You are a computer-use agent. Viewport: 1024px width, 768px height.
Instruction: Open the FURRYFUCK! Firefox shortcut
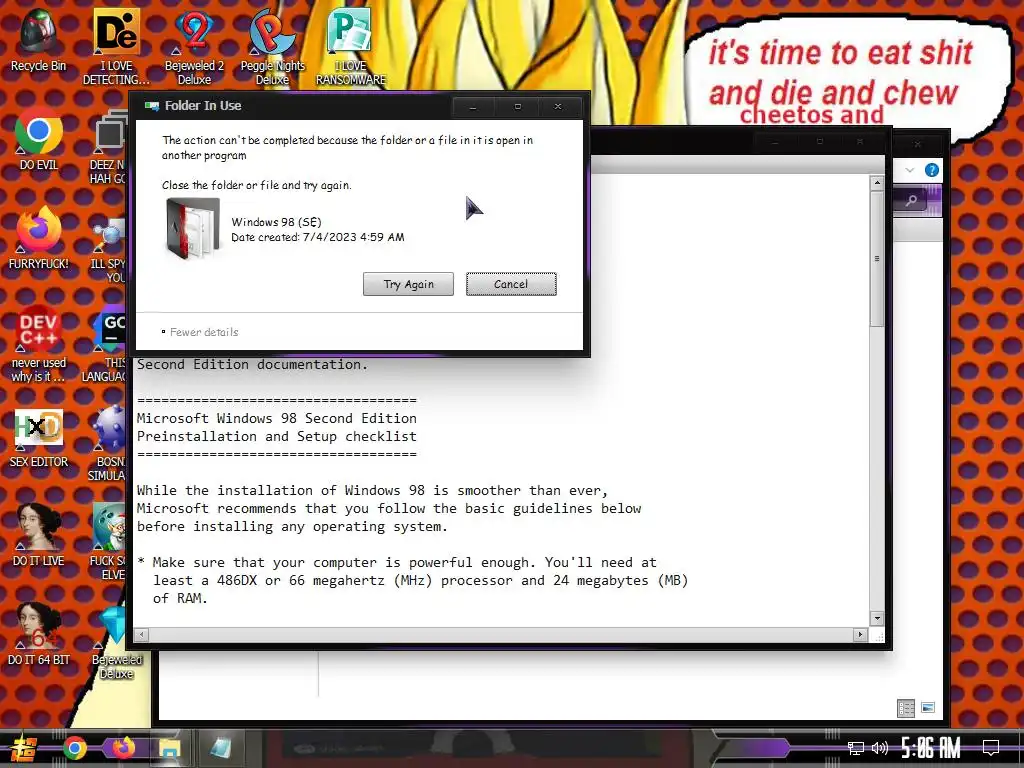click(x=39, y=238)
